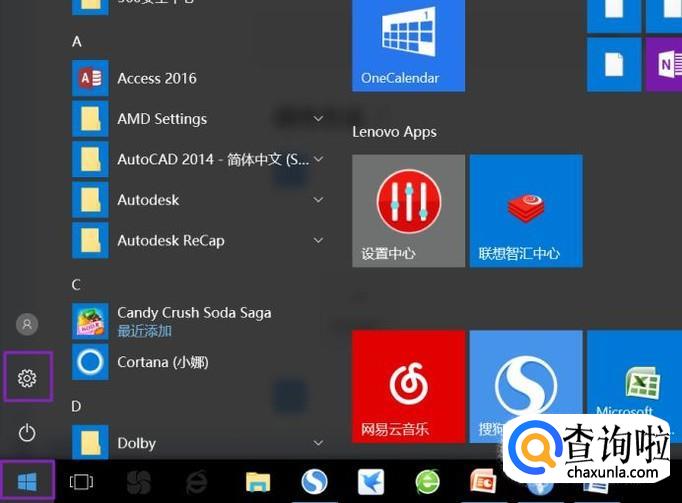Open Sogou browser on taskbar
This screenshot has height=503, width=682.
tap(314, 482)
